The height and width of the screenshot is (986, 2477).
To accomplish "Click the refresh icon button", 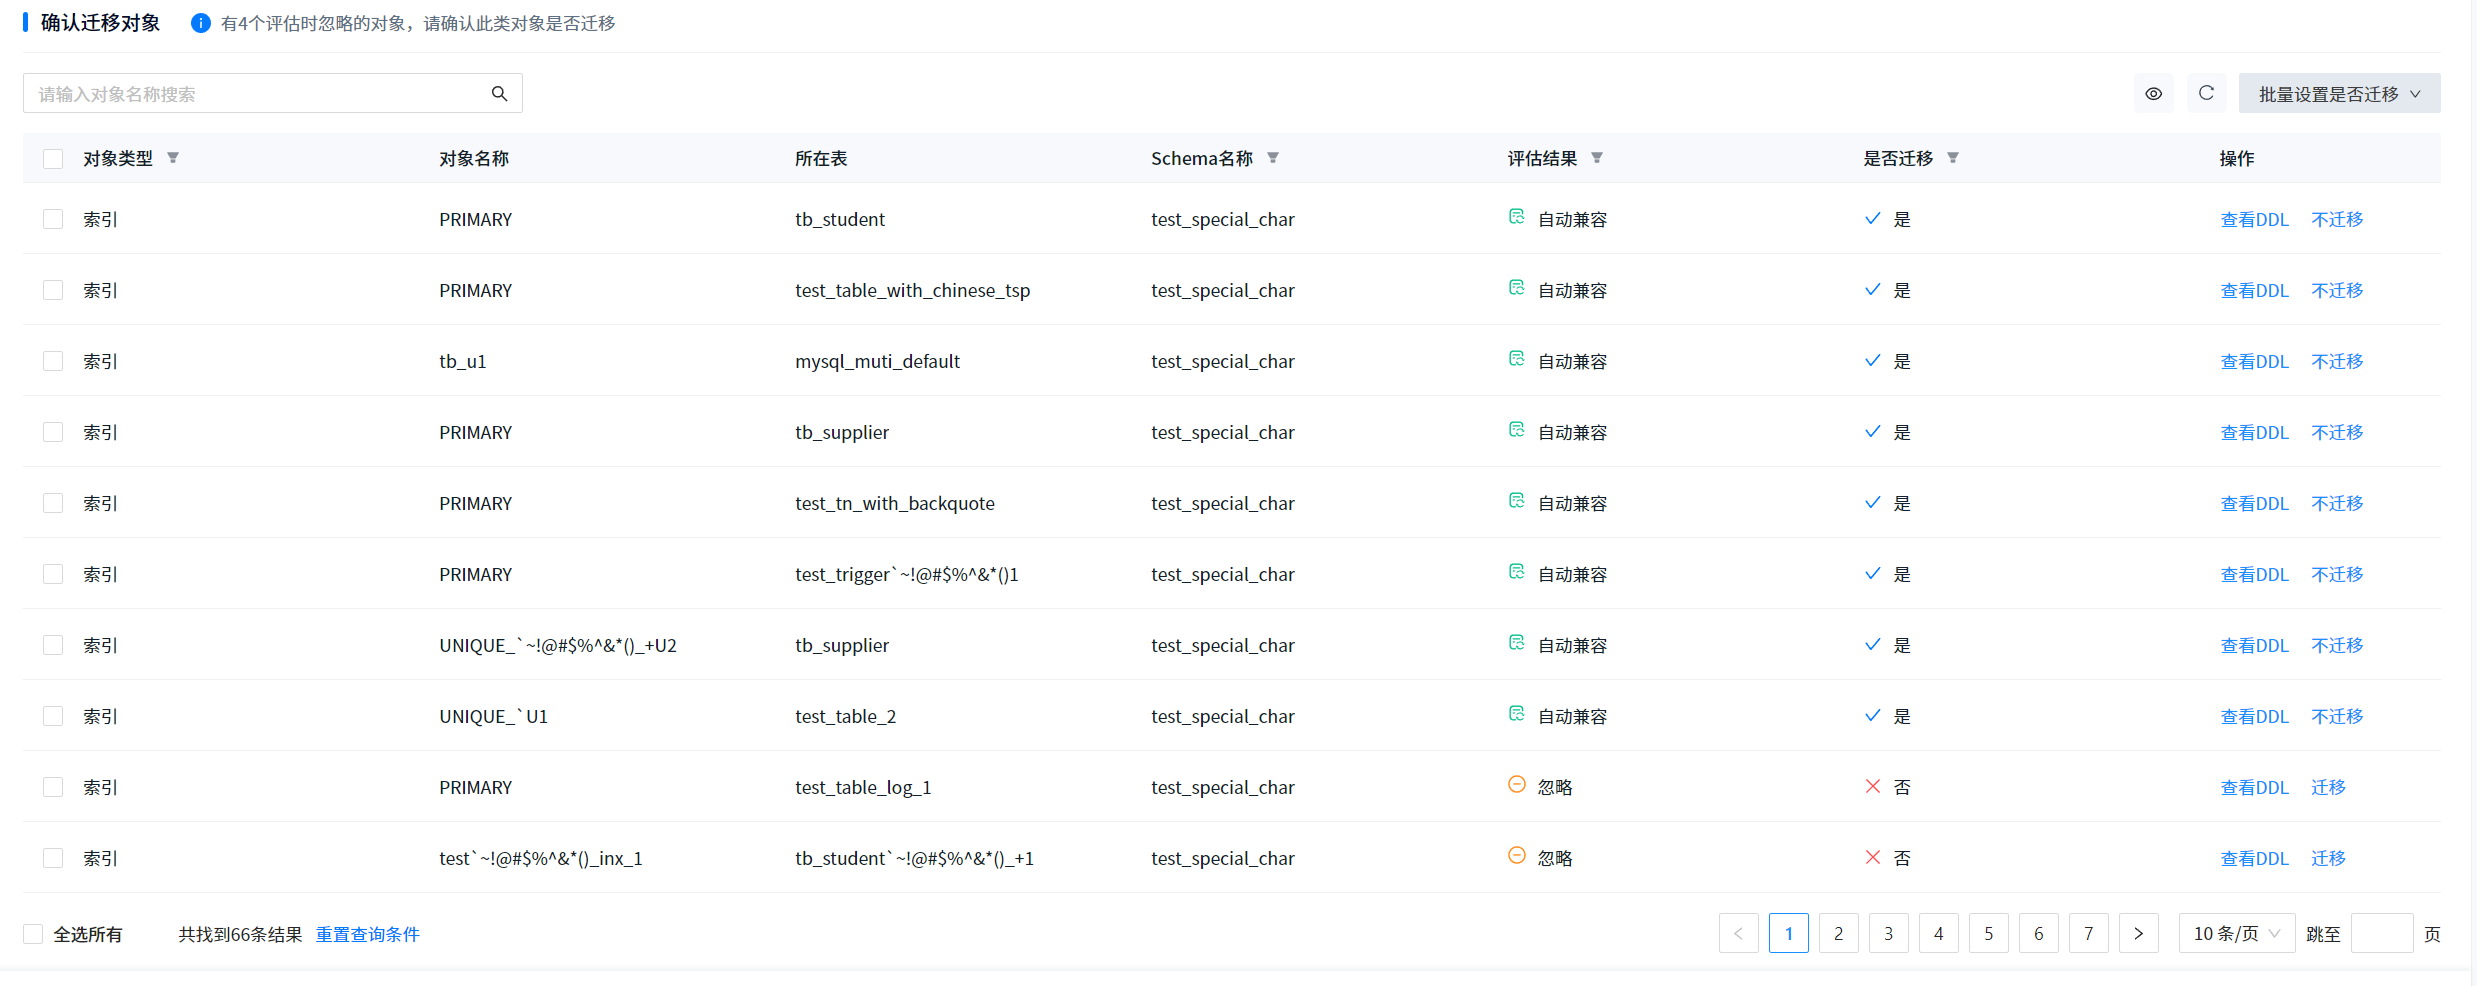I will click(x=2206, y=93).
